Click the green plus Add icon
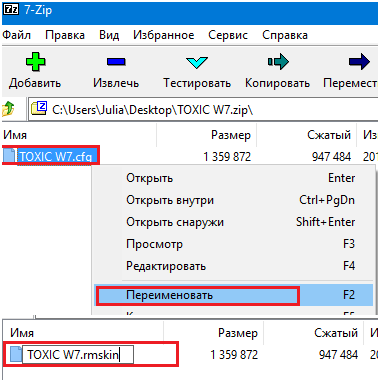The image size is (388, 380). pos(35,62)
